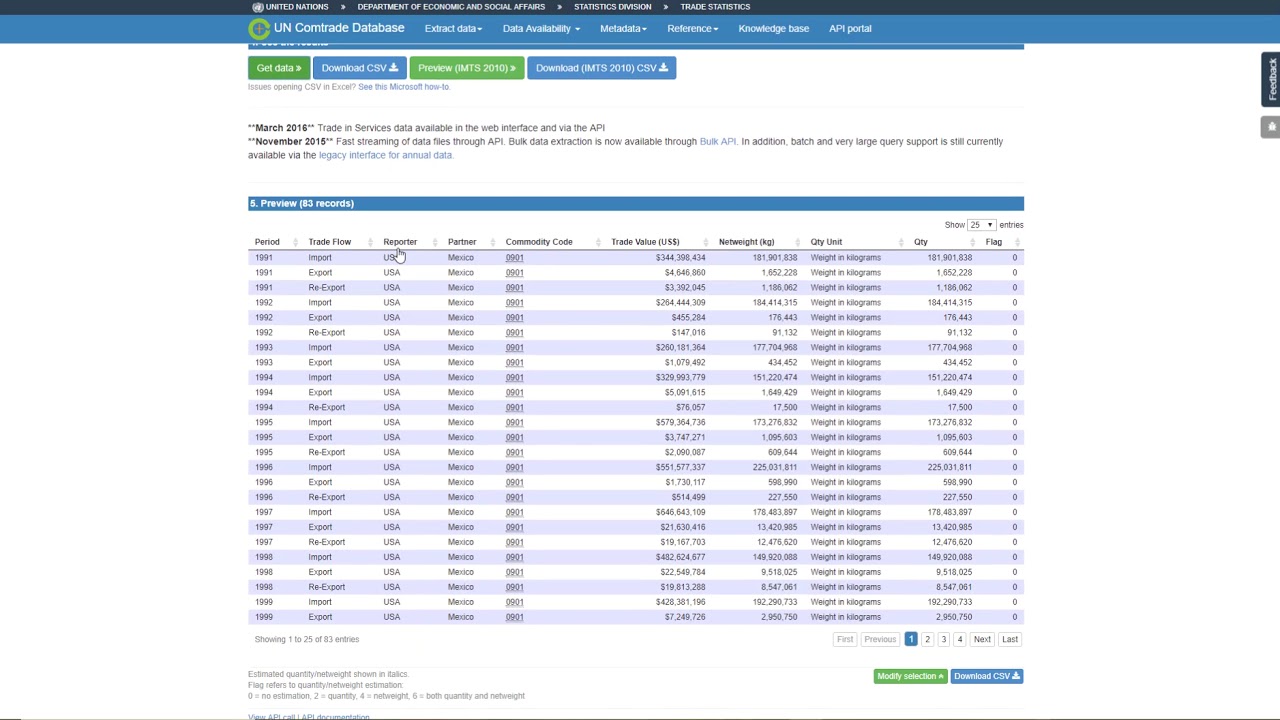Jump to page 4 of results
This screenshot has height=720, width=1280.
click(959, 639)
